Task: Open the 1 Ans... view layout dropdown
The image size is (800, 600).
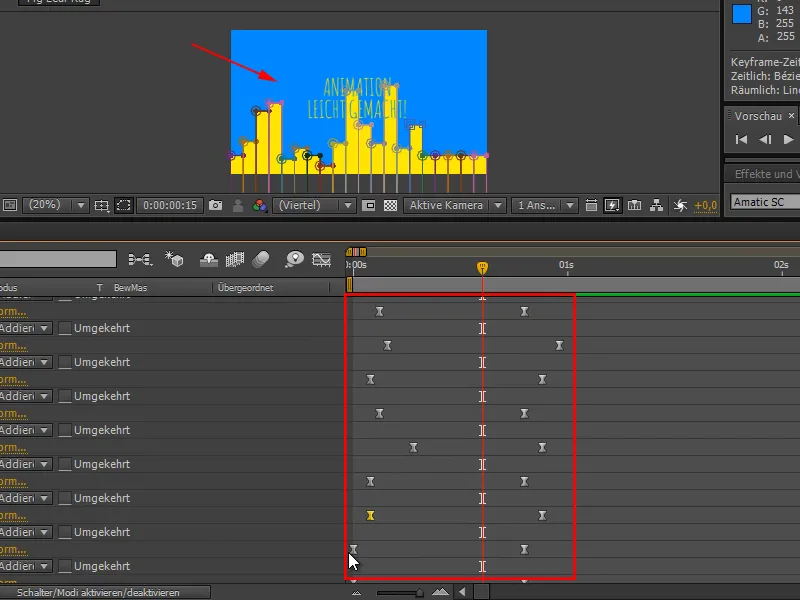Action: (x=544, y=205)
